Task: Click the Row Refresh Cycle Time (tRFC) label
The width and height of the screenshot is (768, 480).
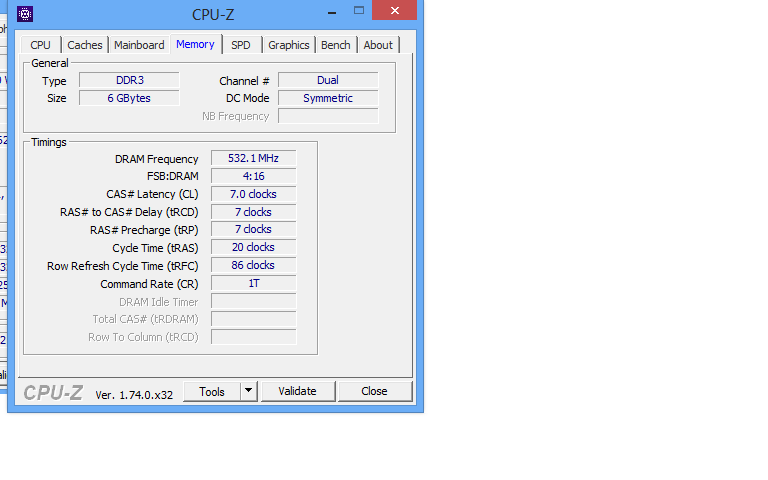Action: [x=123, y=266]
